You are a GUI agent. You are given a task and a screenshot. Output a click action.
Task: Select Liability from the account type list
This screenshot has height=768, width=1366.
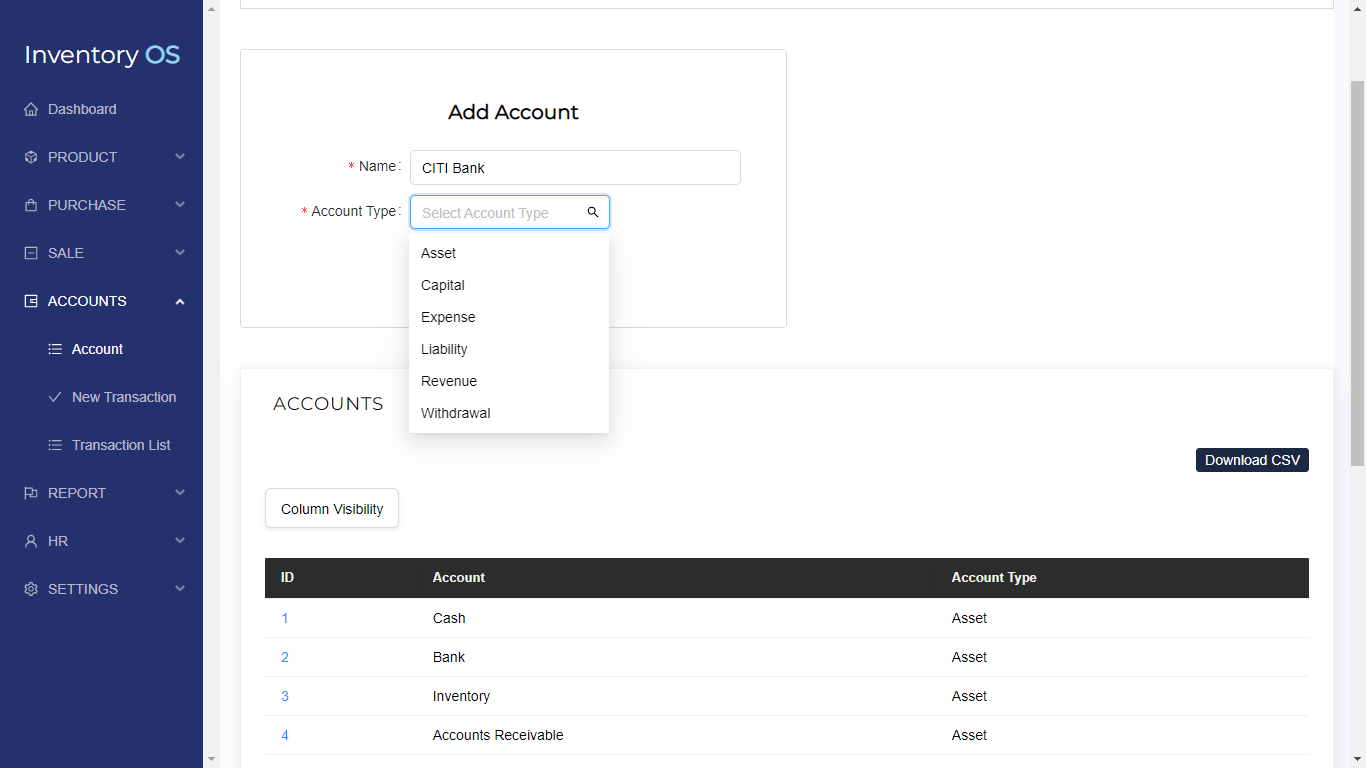point(444,349)
